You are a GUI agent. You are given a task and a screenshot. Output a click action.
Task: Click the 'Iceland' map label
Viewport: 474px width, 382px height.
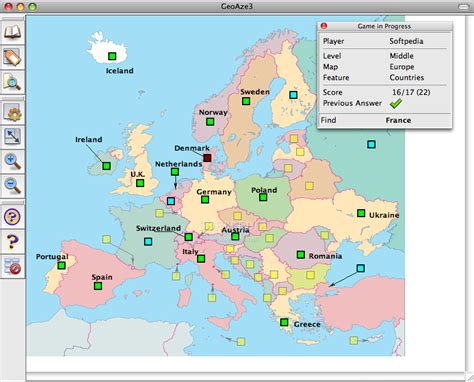[120, 71]
